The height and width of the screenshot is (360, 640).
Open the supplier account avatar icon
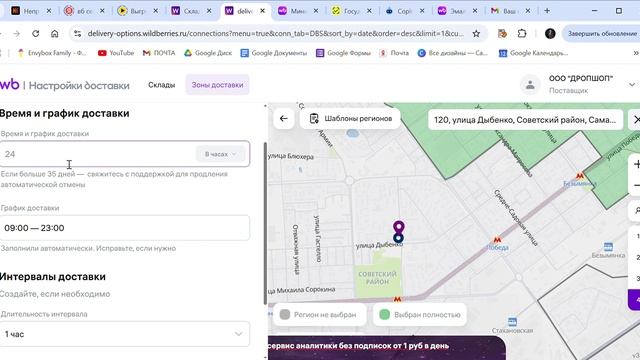coord(530,85)
